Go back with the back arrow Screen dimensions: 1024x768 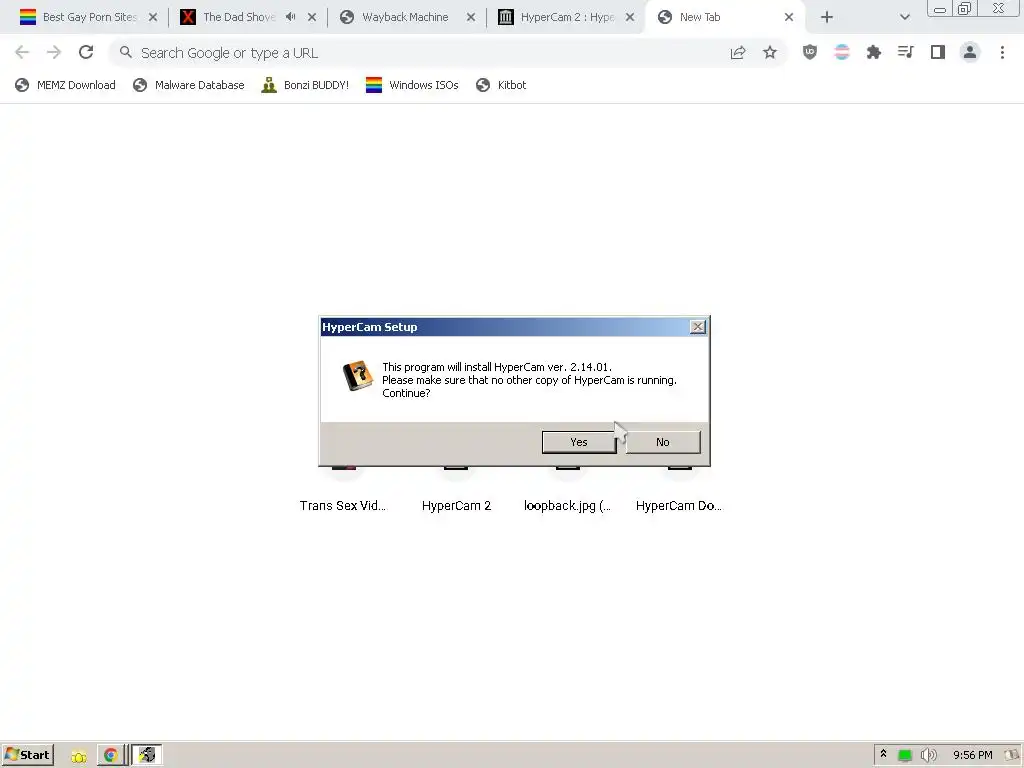coord(22,52)
